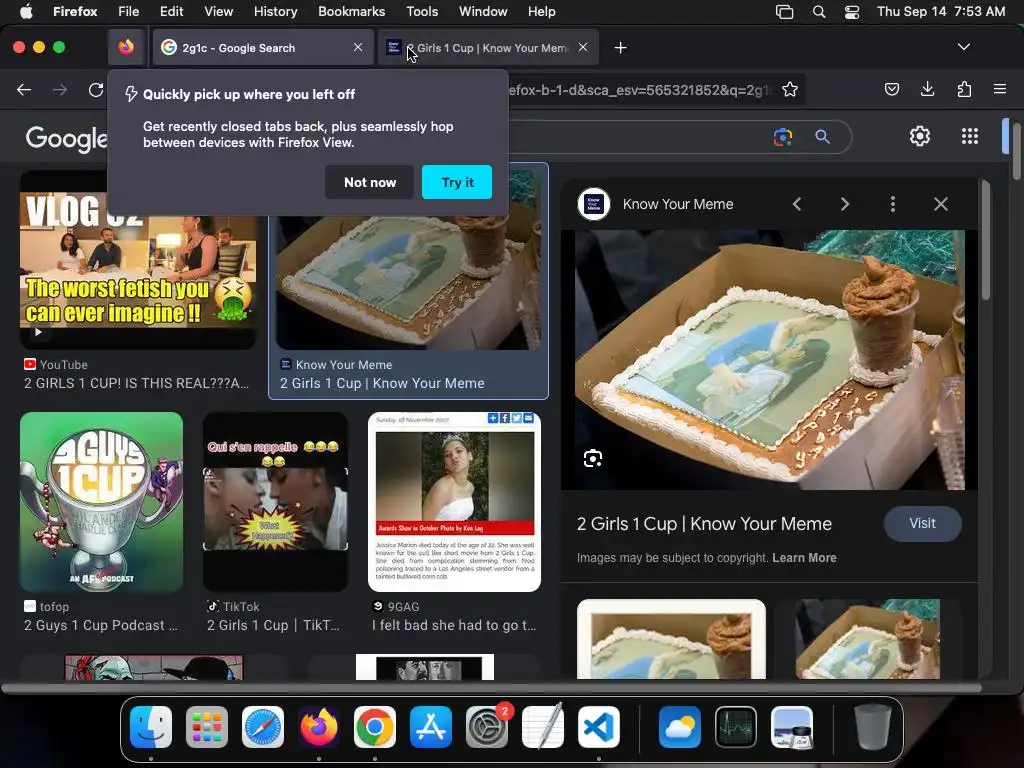Open System Settings from the Dock
Viewport: 1024px width, 768px height.
pyautogui.click(x=487, y=727)
